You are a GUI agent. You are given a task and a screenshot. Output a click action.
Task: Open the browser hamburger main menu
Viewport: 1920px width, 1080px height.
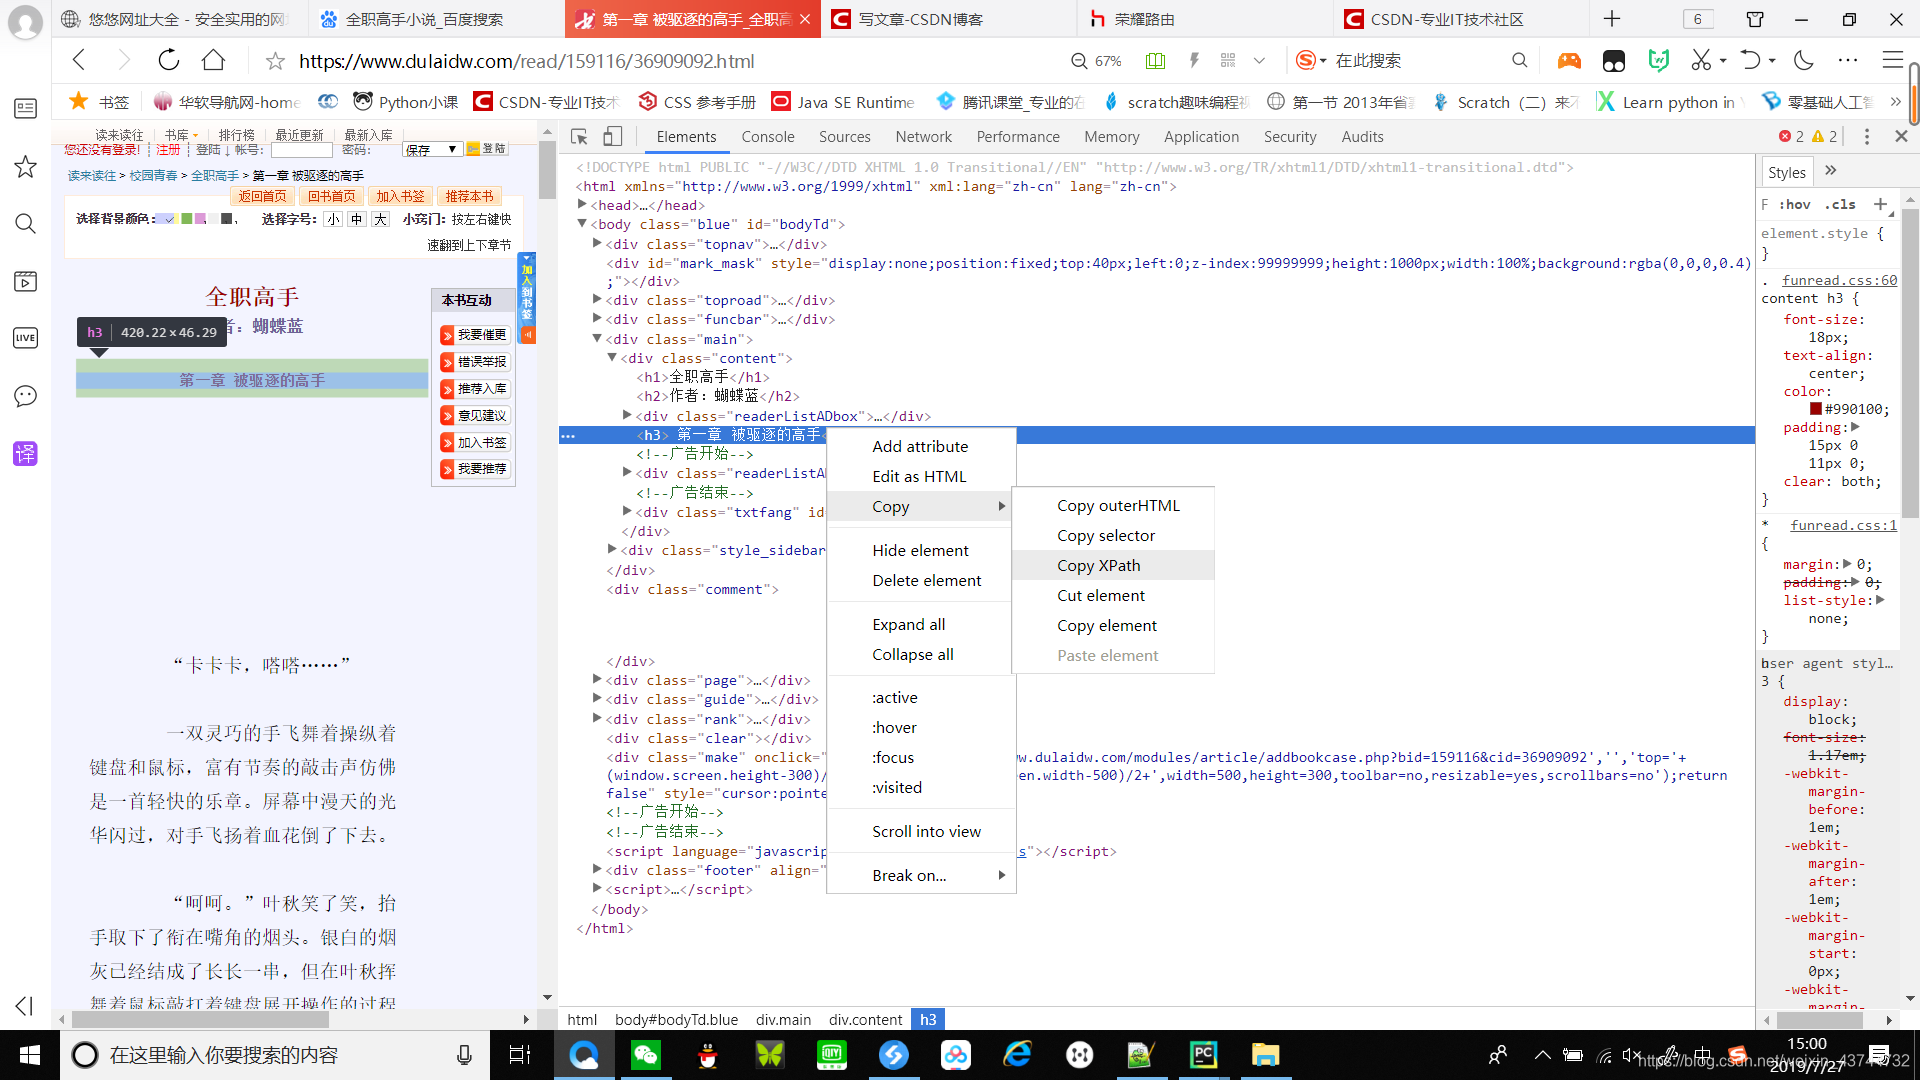tap(1892, 61)
